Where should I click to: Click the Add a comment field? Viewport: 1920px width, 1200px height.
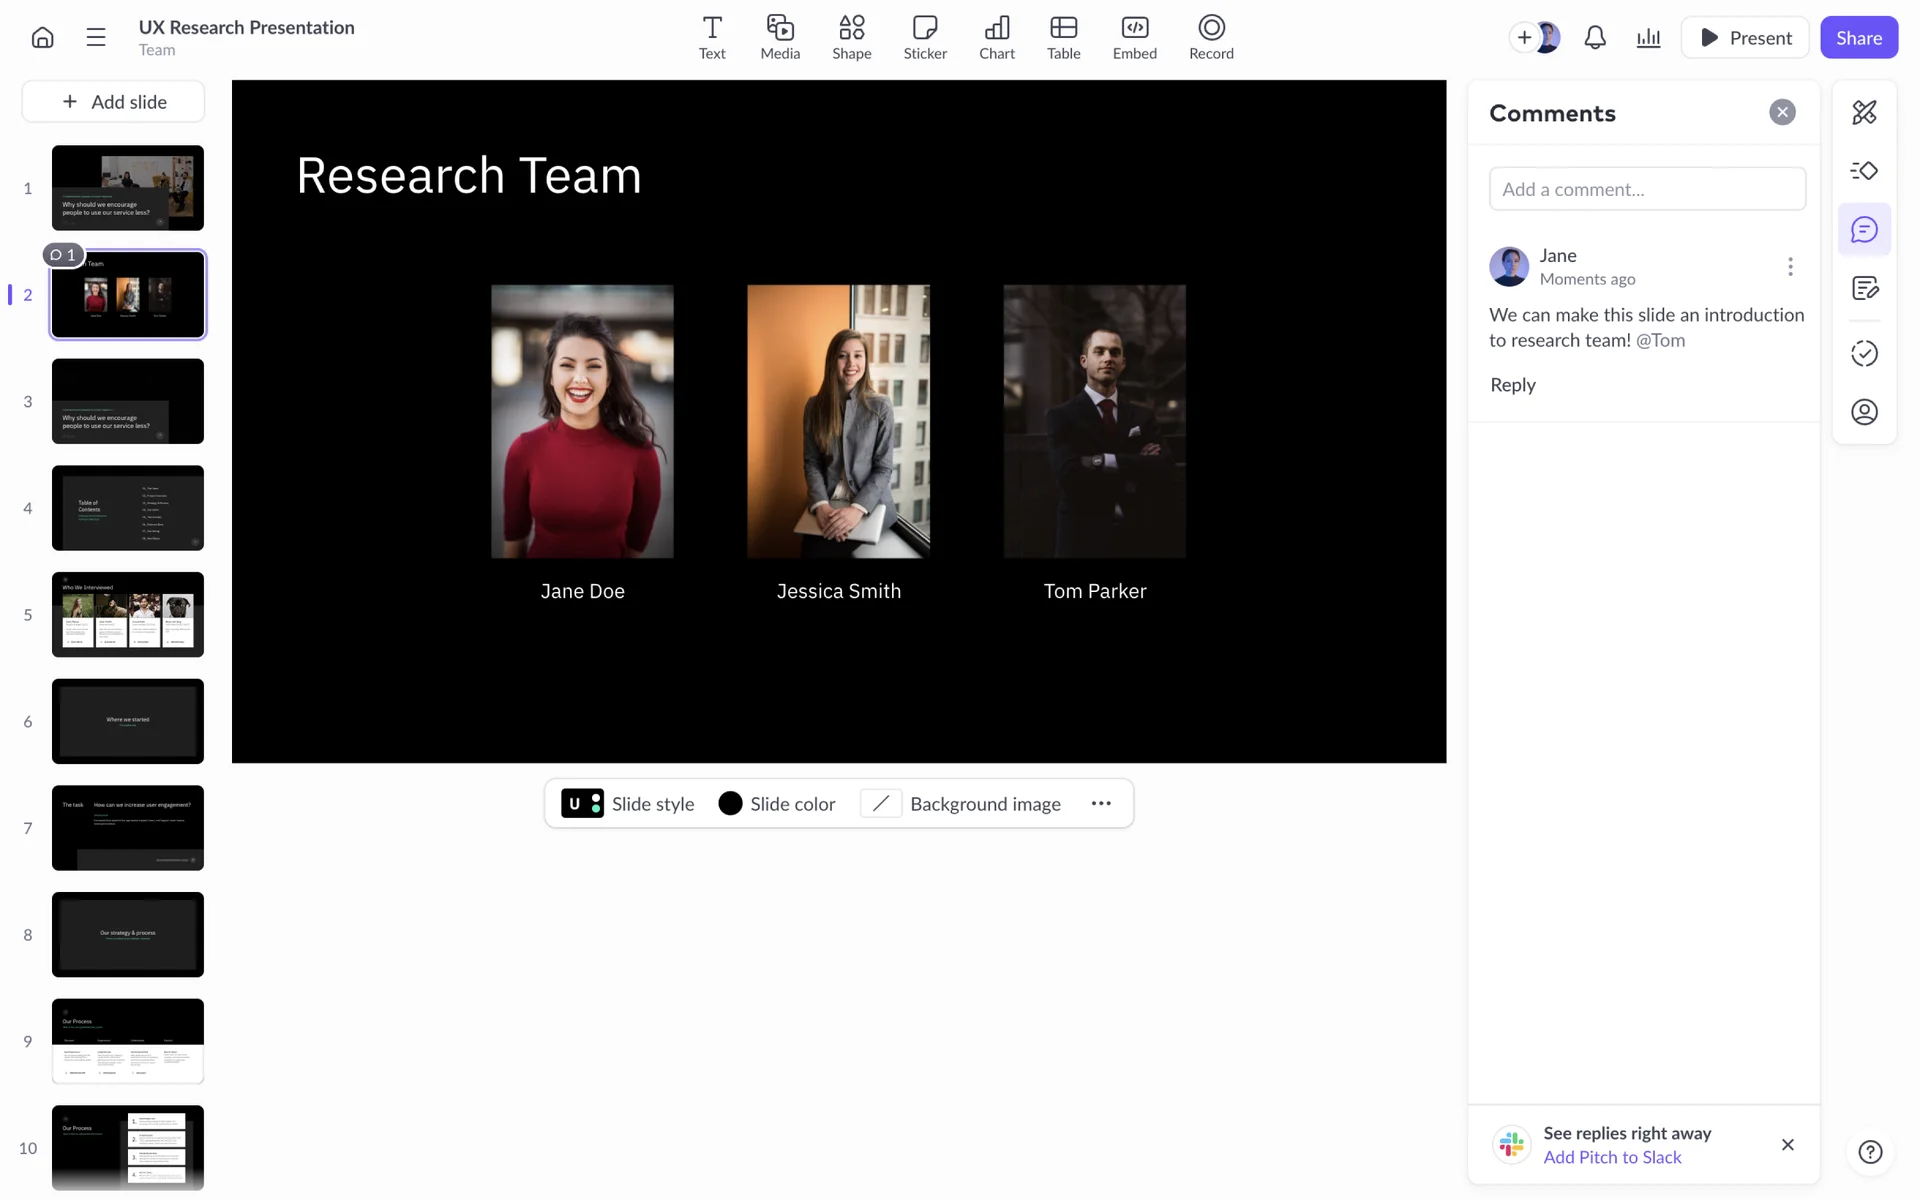pos(1647,189)
